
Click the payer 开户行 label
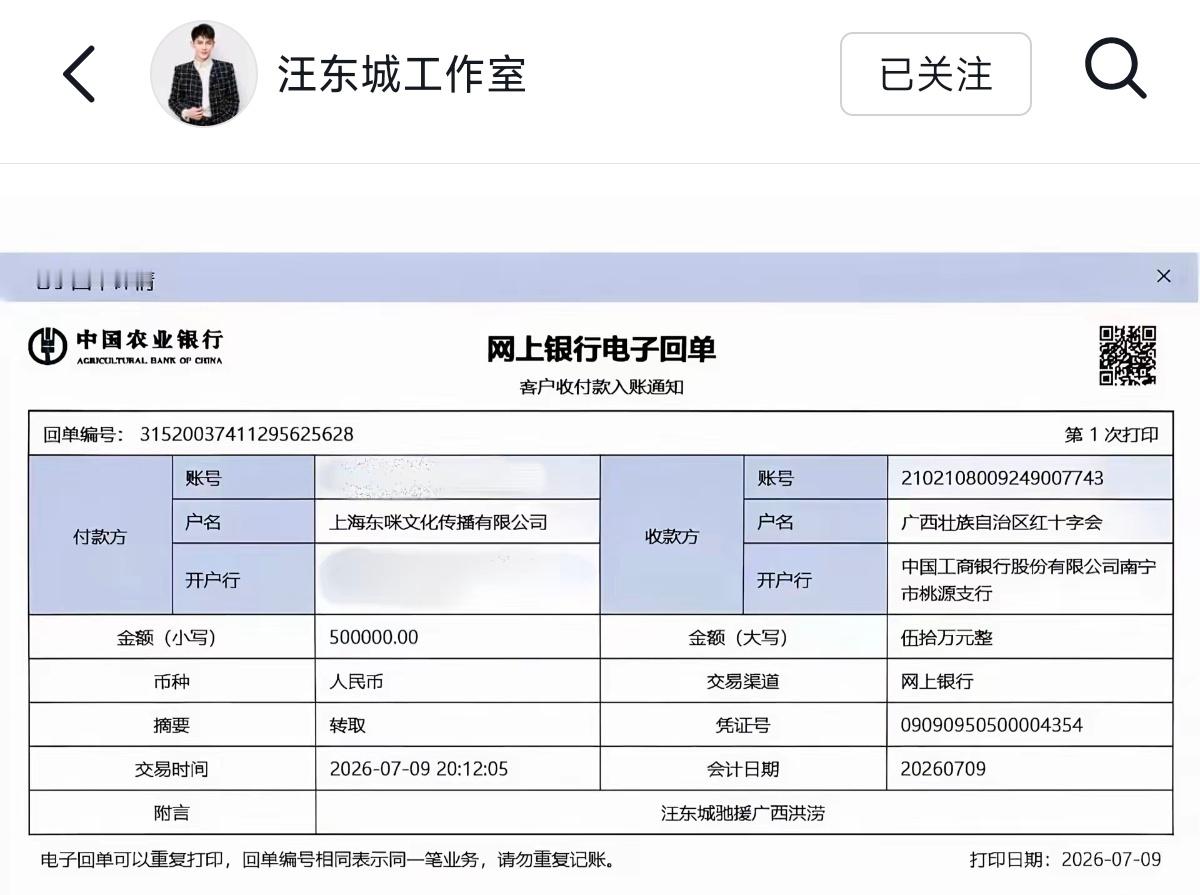pos(212,579)
